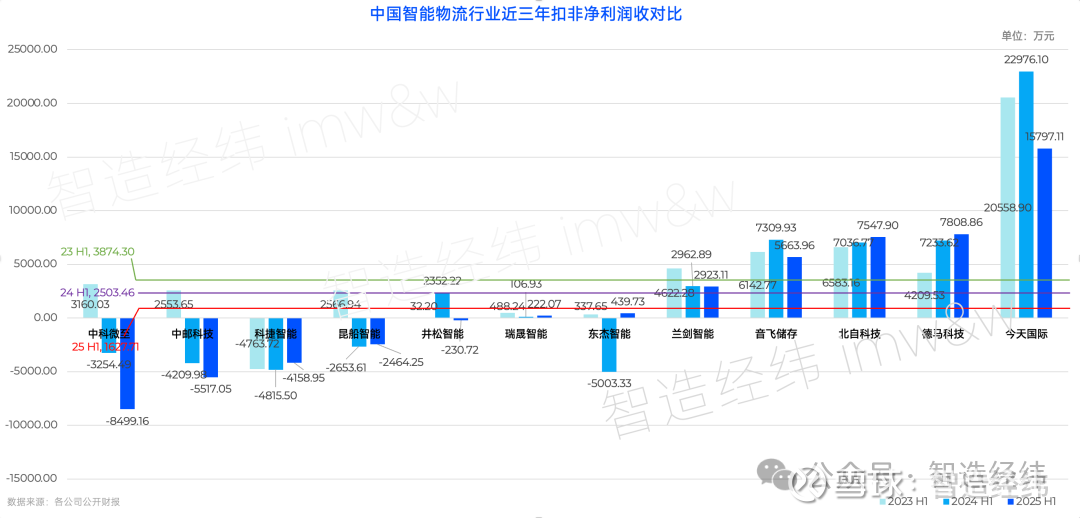Click the data value 7808.86
Viewport: 1080px width, 518px height.
click(962, 222)
